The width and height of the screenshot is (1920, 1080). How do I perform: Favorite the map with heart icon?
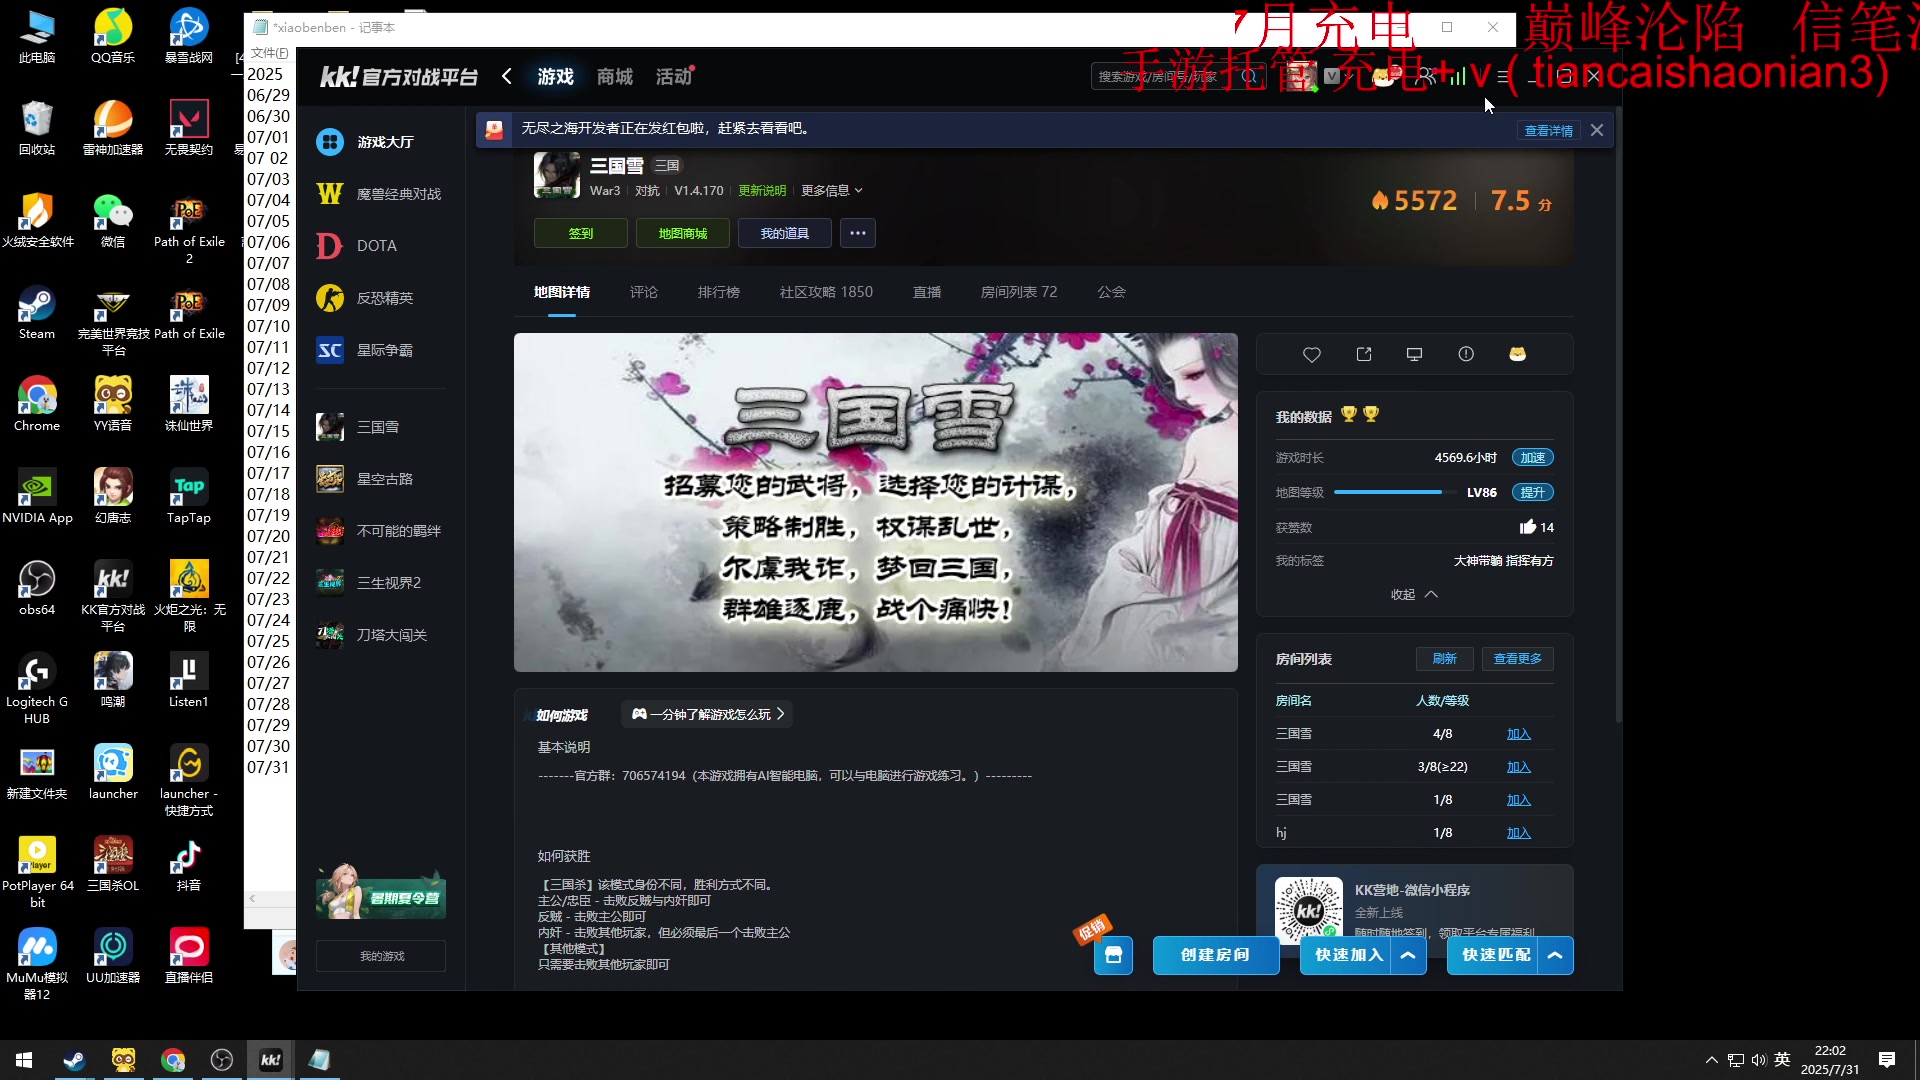pos(1312,354)
